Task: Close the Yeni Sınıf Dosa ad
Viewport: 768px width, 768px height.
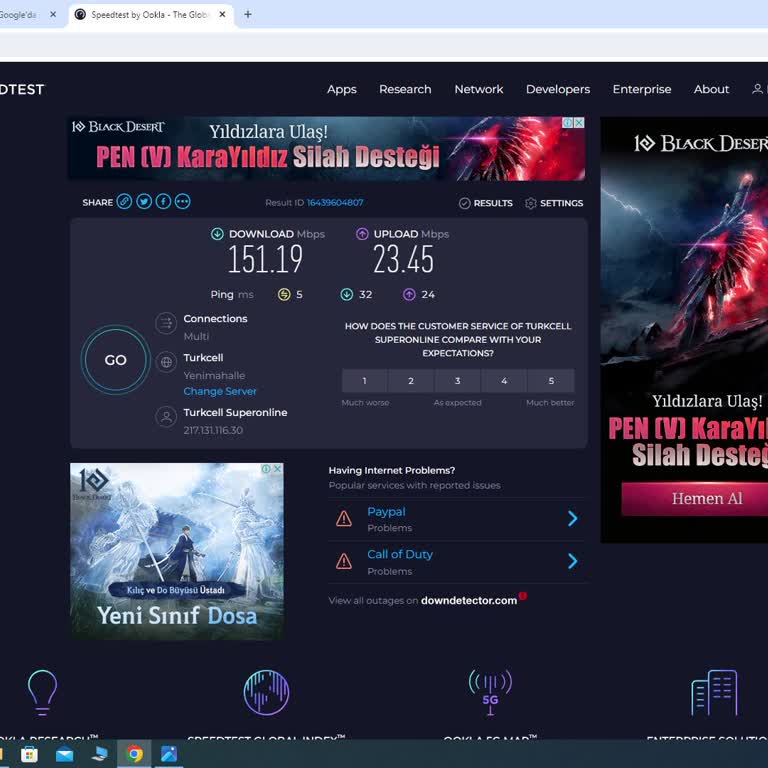Action: 277,469
